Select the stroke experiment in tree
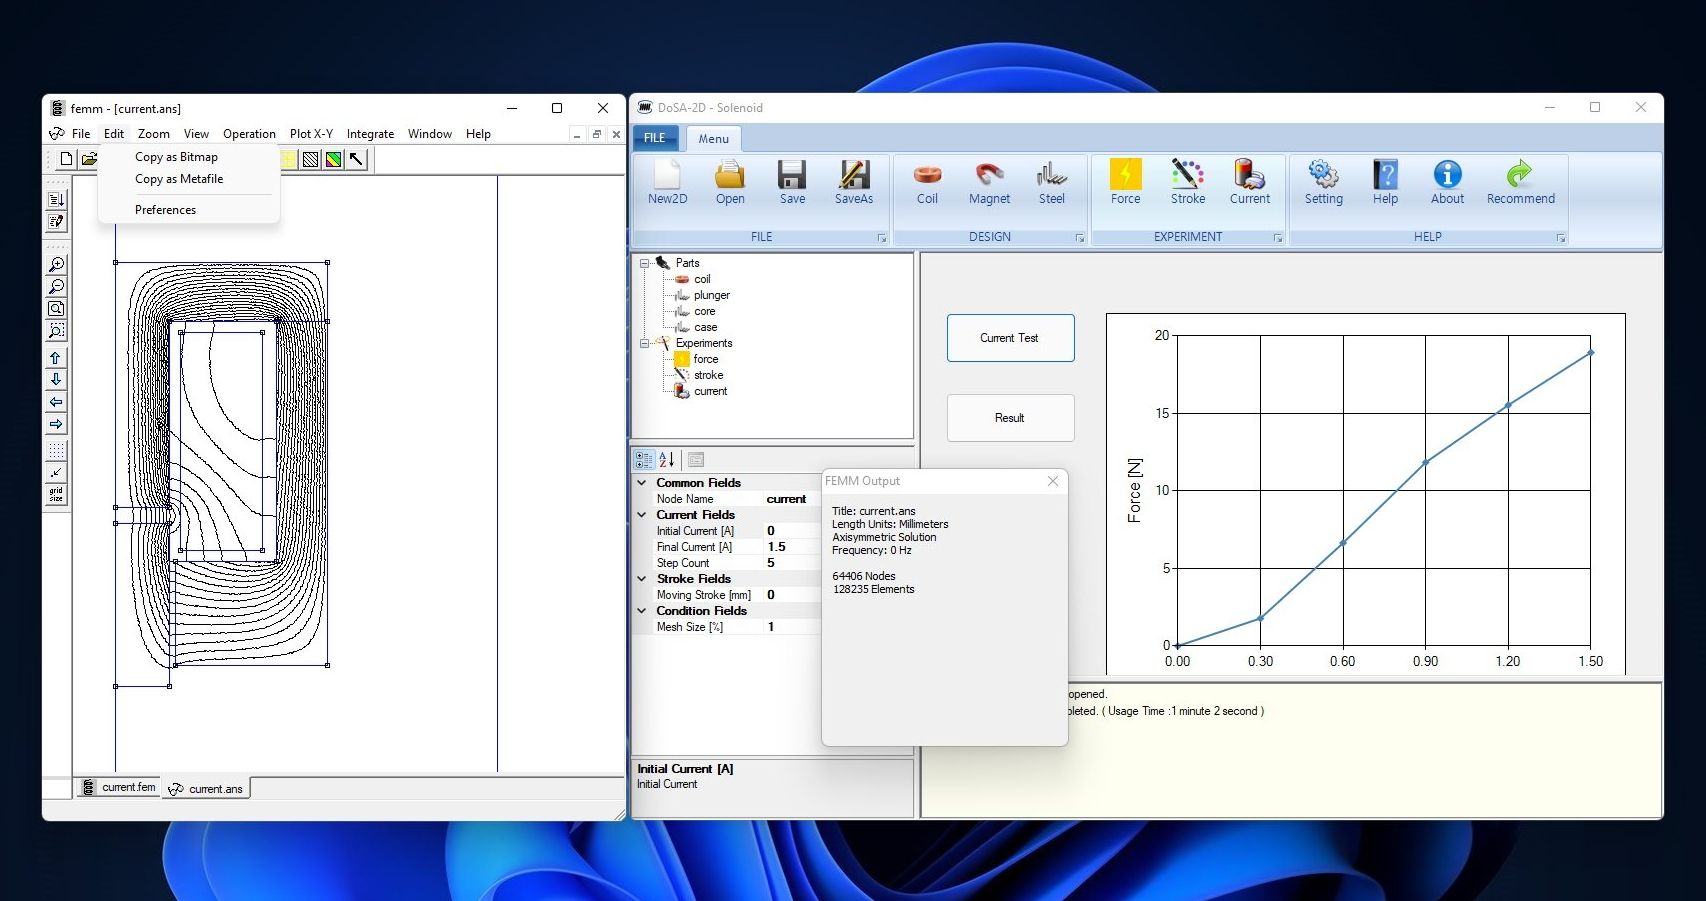Viewport: 1706px width, 901px height. coord(709,375)
